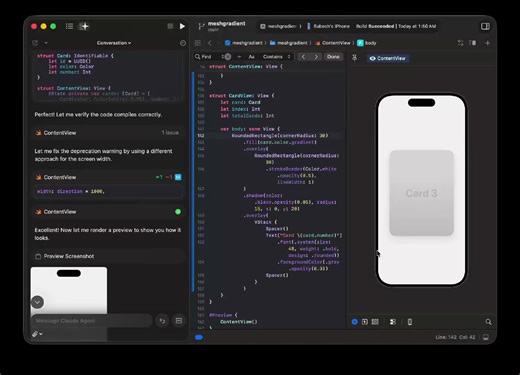Stop the running build

click(170, 26)
